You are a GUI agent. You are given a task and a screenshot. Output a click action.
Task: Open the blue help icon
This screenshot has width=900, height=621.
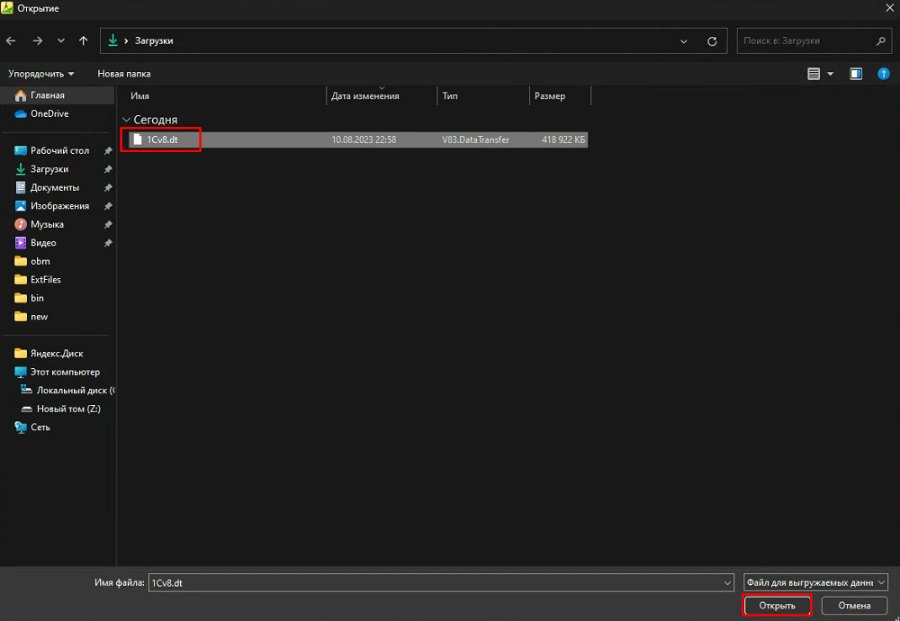click(x=883, y=73)
